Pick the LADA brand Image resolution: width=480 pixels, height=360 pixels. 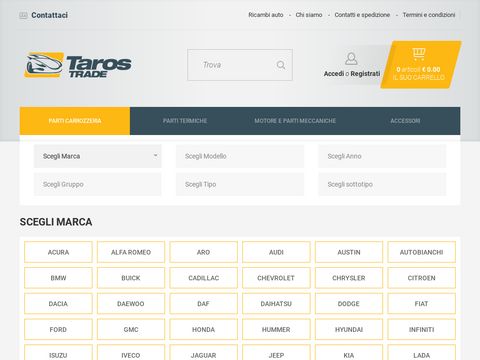[422, 353]
